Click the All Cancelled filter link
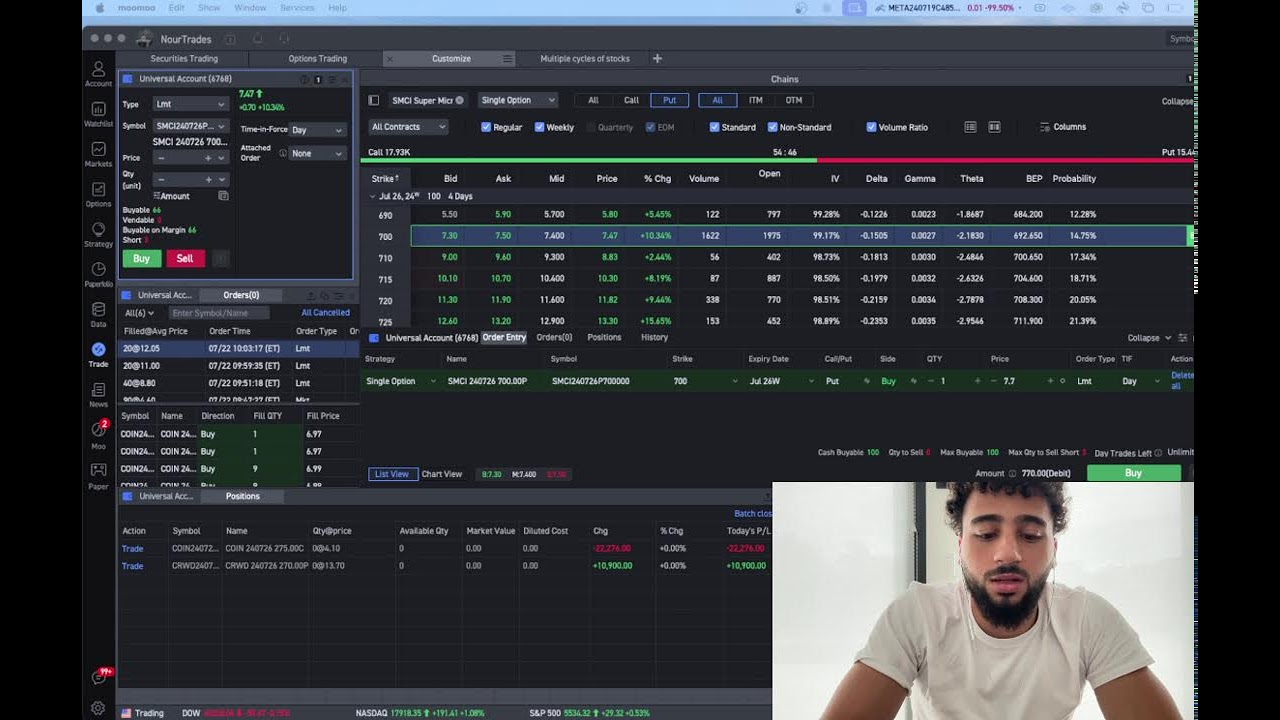 pos(326,313)
